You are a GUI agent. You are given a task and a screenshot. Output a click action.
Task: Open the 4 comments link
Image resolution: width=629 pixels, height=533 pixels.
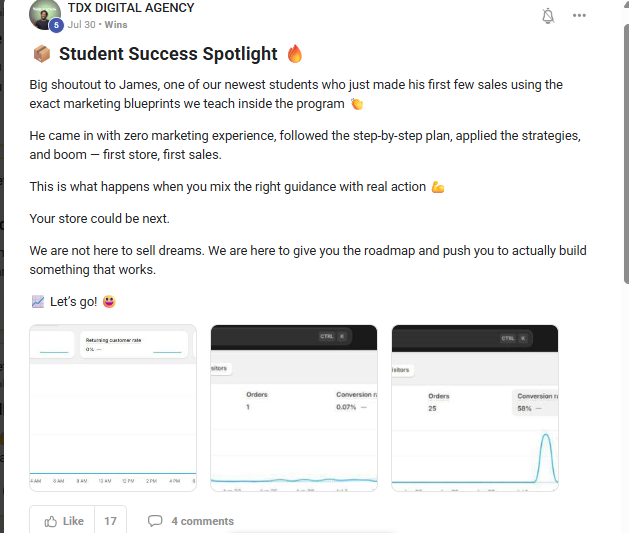point(202,520)
